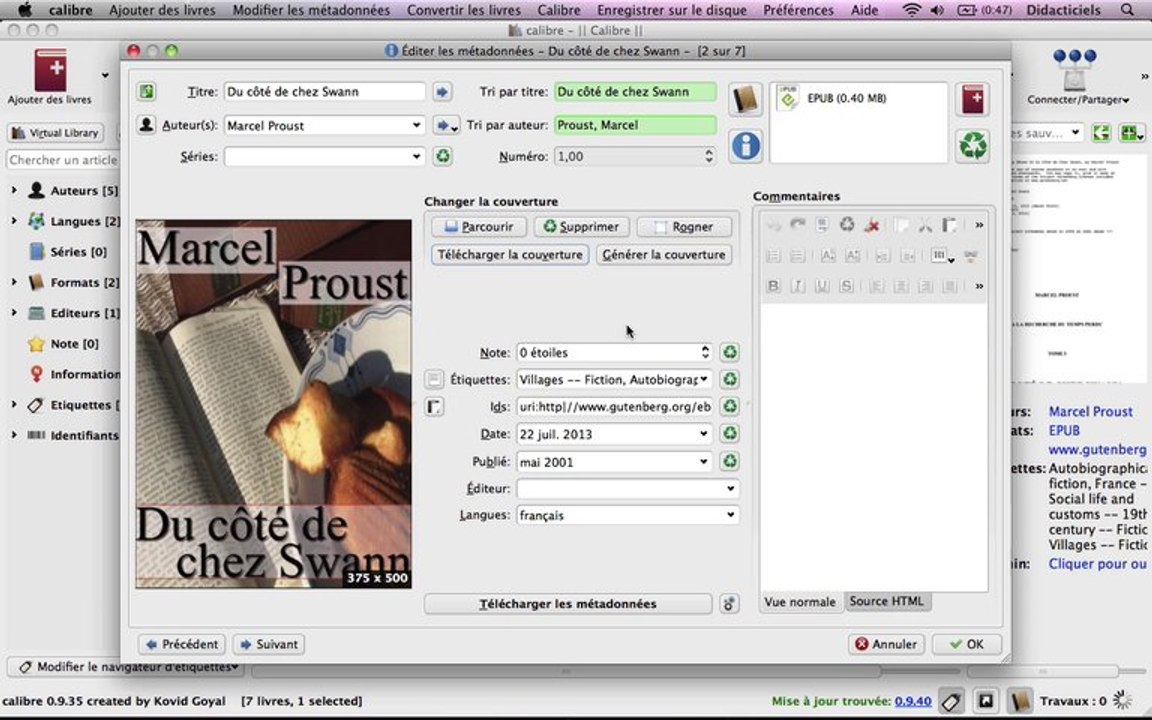The image size is (1152, 720).
Task: Click the green recycle remove-format icon
Action: pos(973,145)
